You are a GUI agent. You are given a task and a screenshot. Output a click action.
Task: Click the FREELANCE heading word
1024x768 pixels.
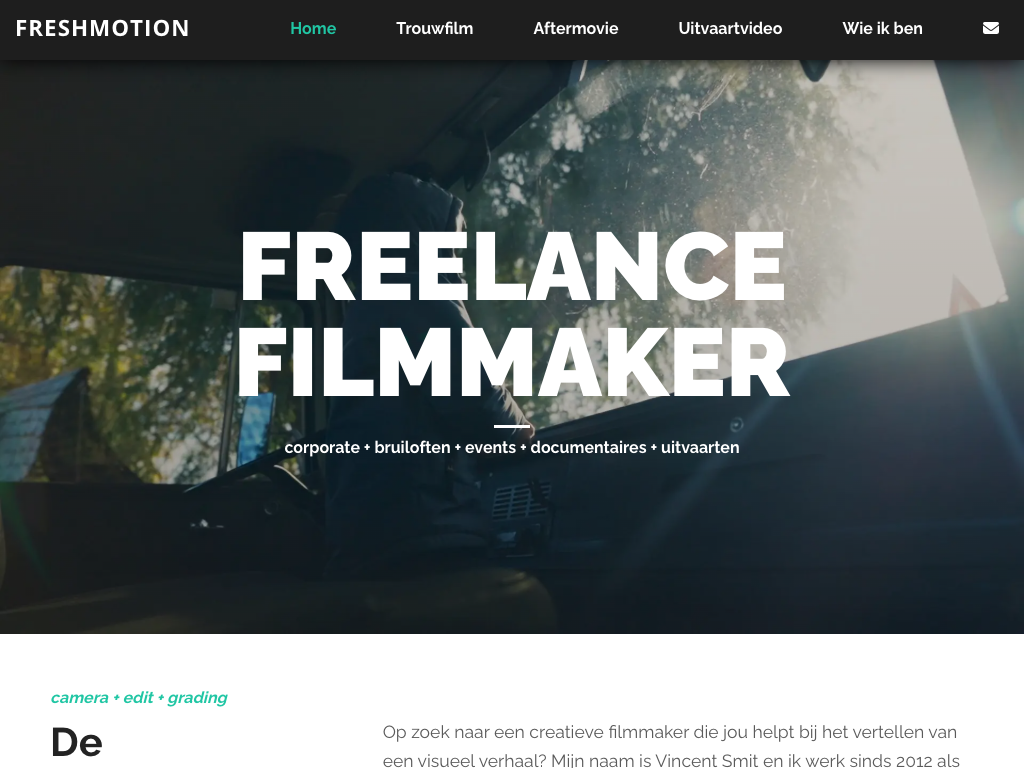513,265
